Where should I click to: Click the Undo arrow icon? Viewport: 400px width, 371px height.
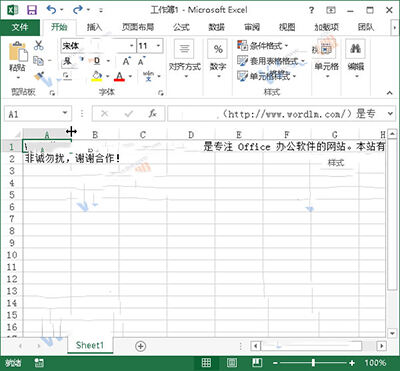click(51, 10)
